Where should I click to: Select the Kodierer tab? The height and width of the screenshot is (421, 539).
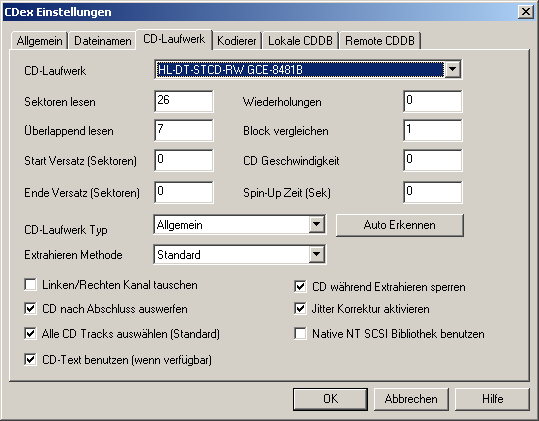236,41
